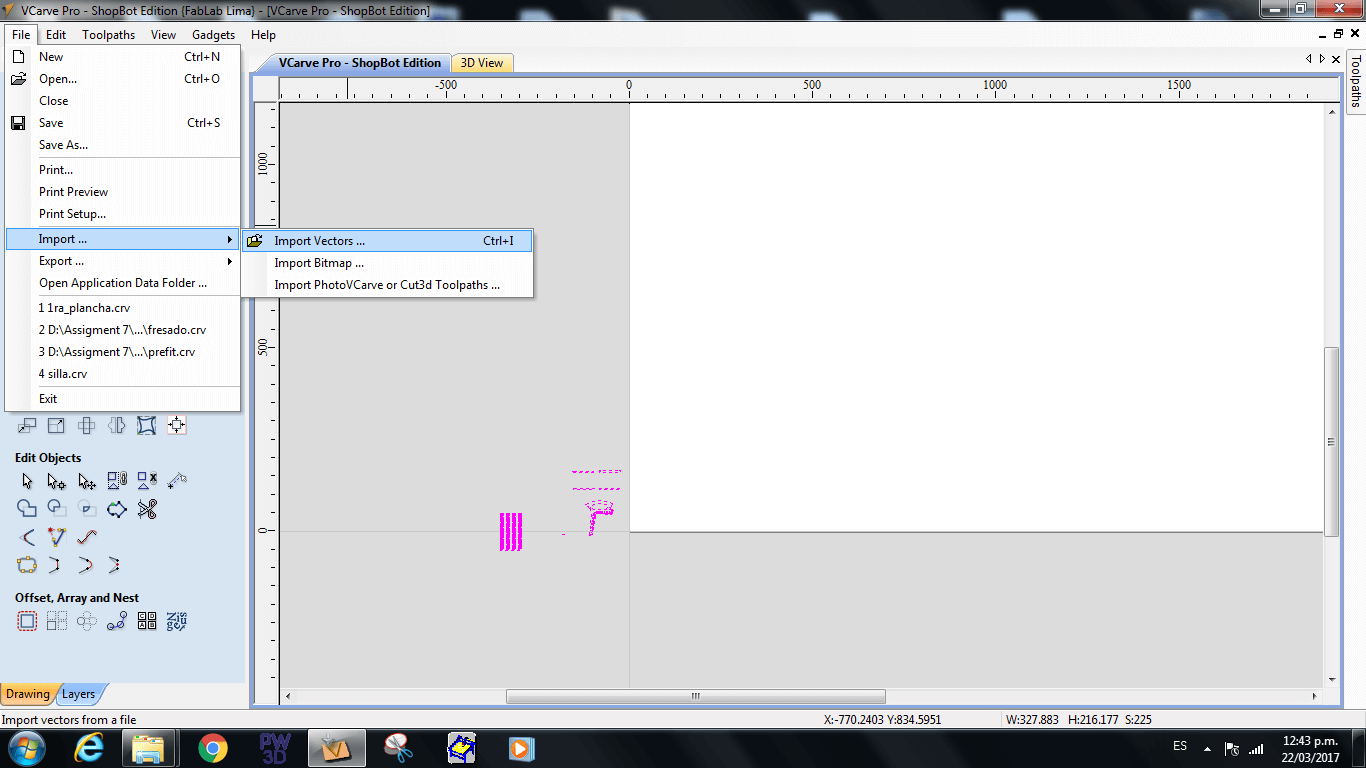Click Windows Start button
This screenshot has width=1366, height=768.
[x=26, y=748]
